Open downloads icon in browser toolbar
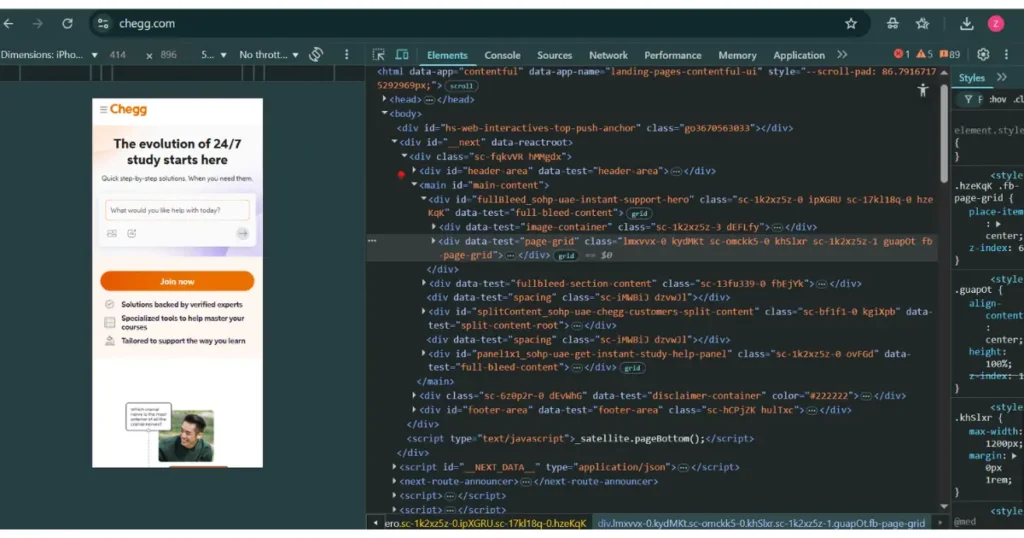The image size is (1024, 538). [x=967, y=24]
